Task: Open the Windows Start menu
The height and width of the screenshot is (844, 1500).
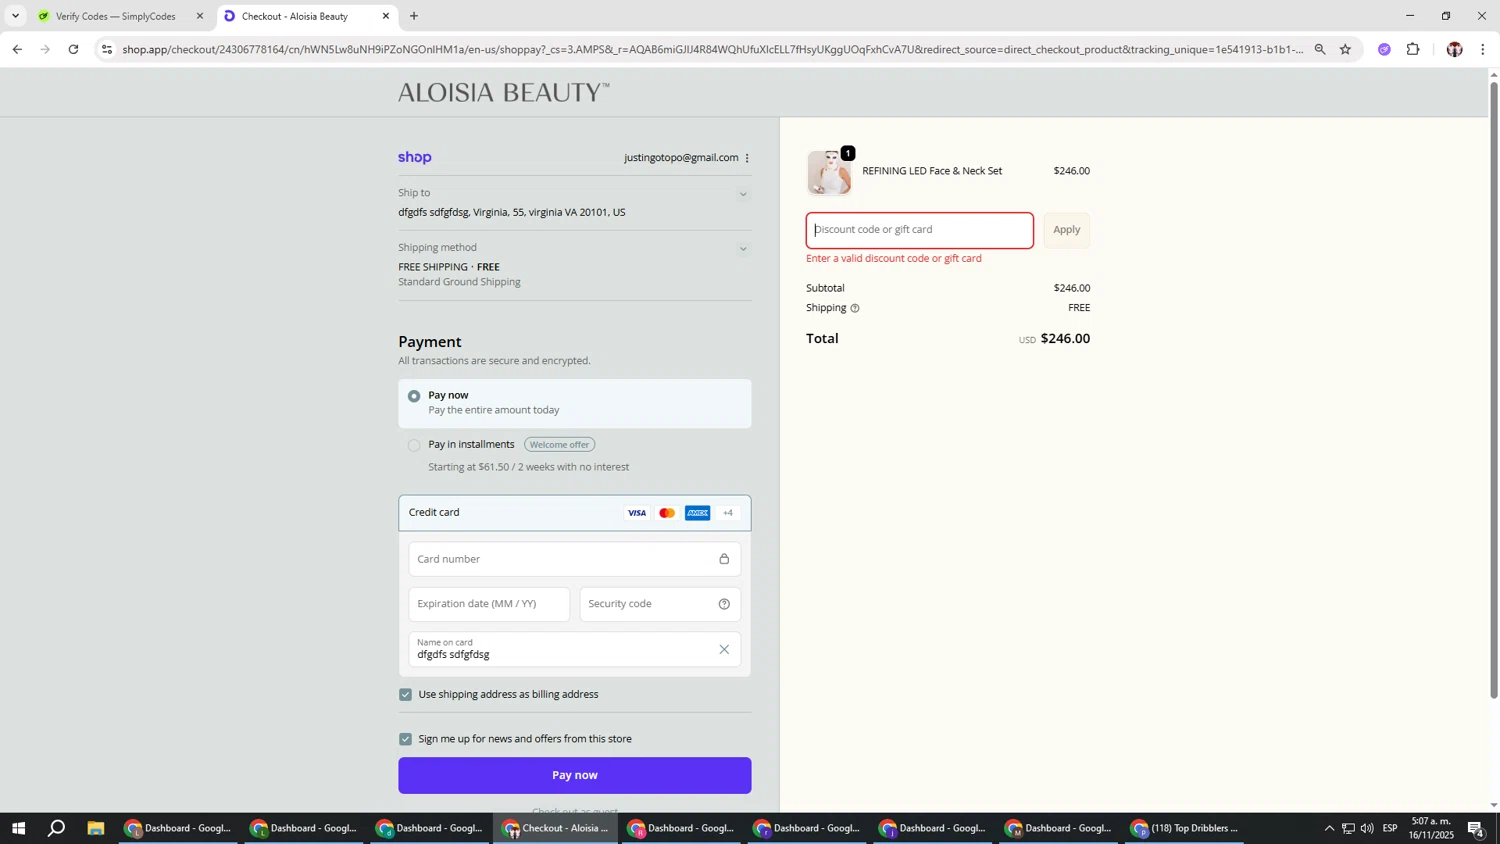Action: [17, 828]
